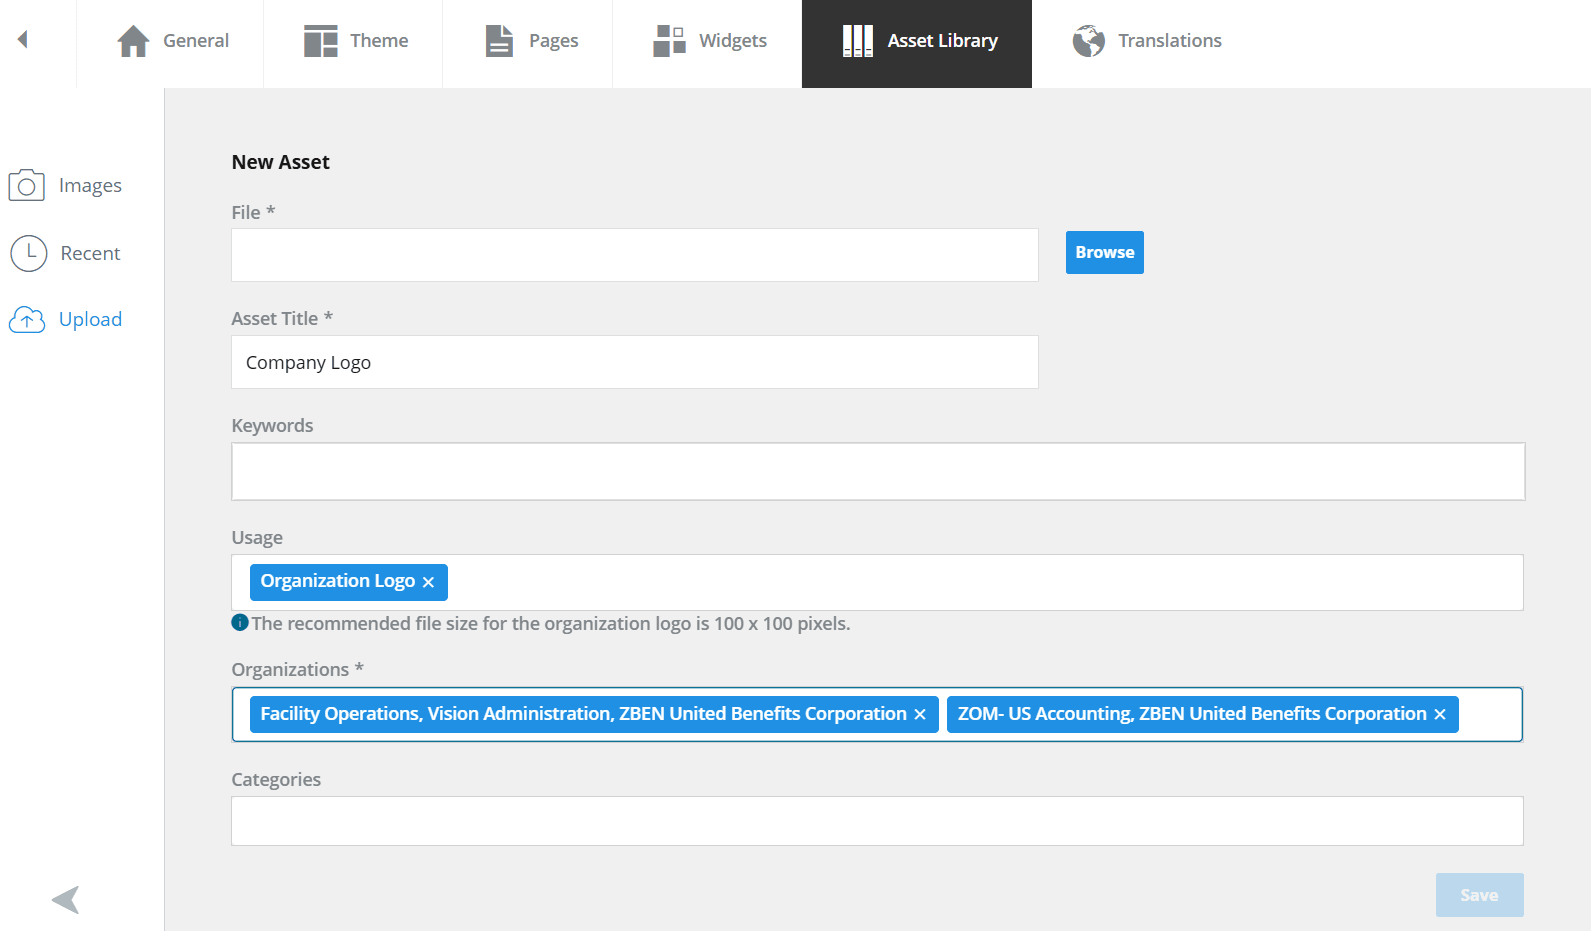
Task: Click into the Keywords field
Action: [877, 471]
